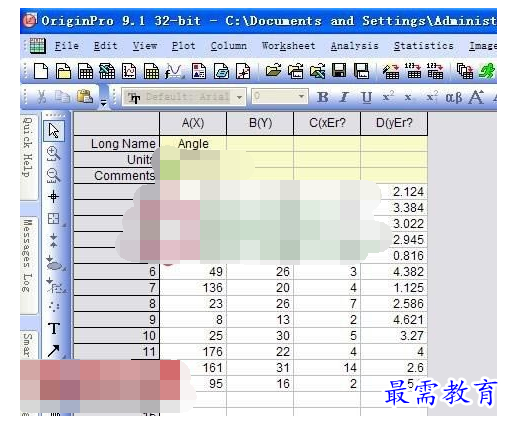
Task: Click the Save Template icon
Action: pyautogui.click(x=361, y=71)
